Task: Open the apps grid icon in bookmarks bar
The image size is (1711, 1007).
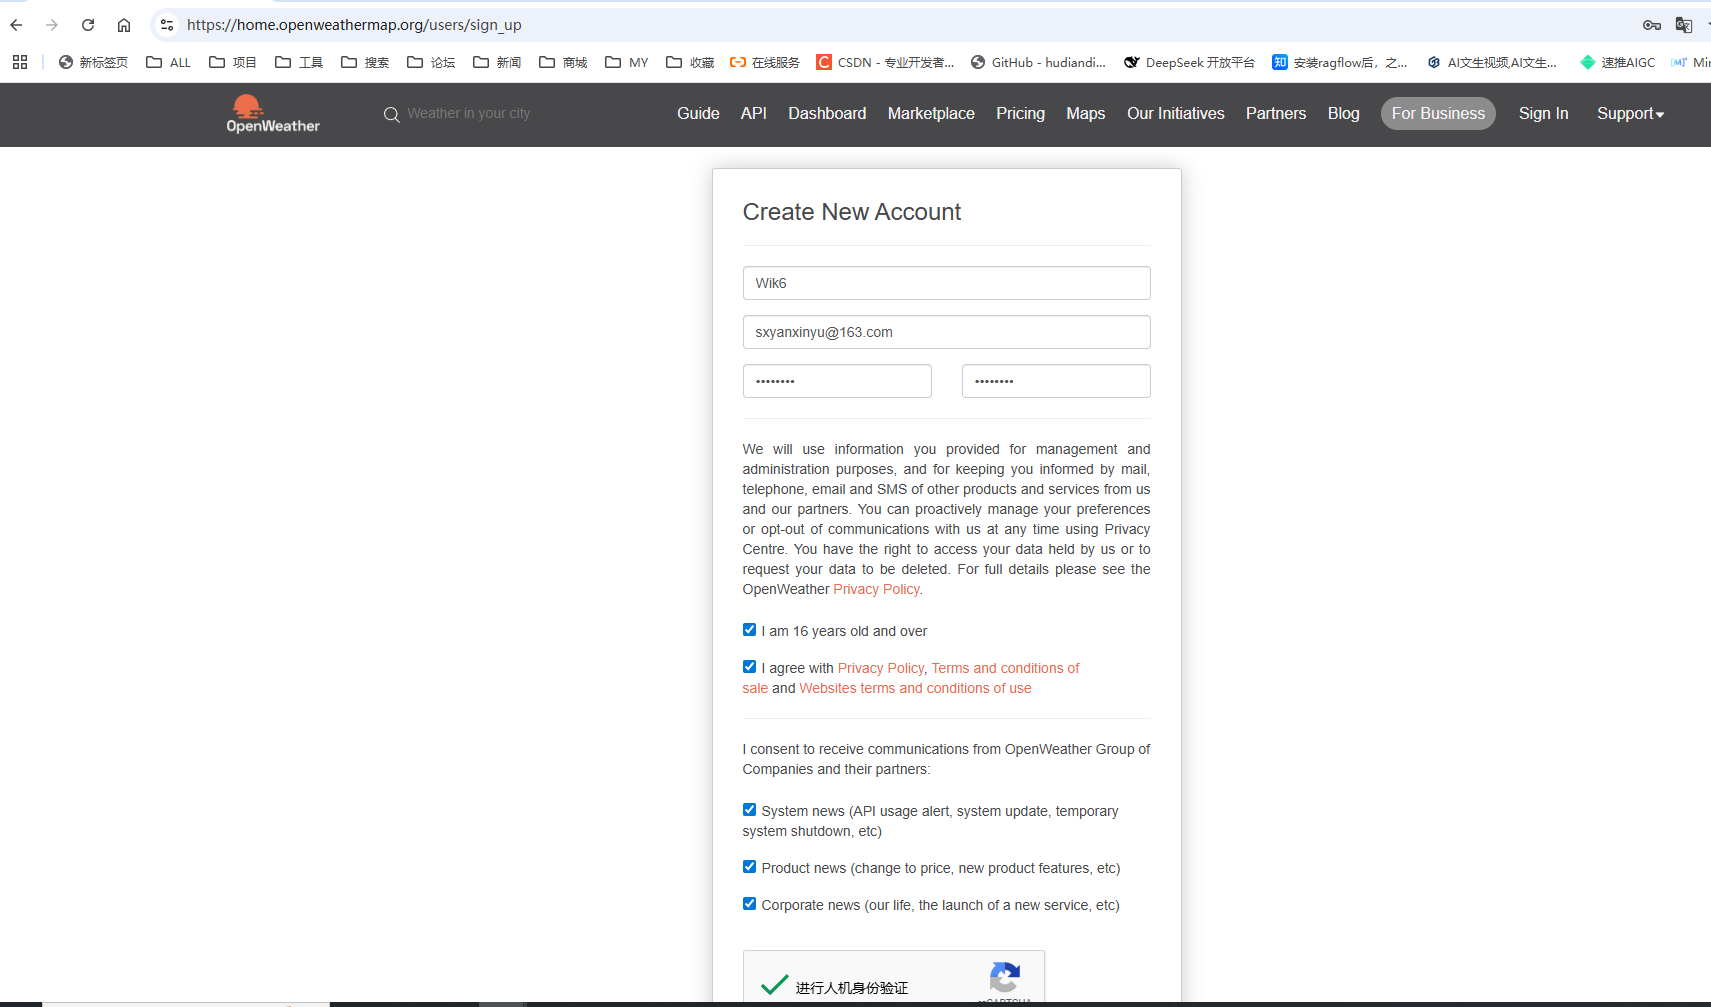Action: point(20,62)
